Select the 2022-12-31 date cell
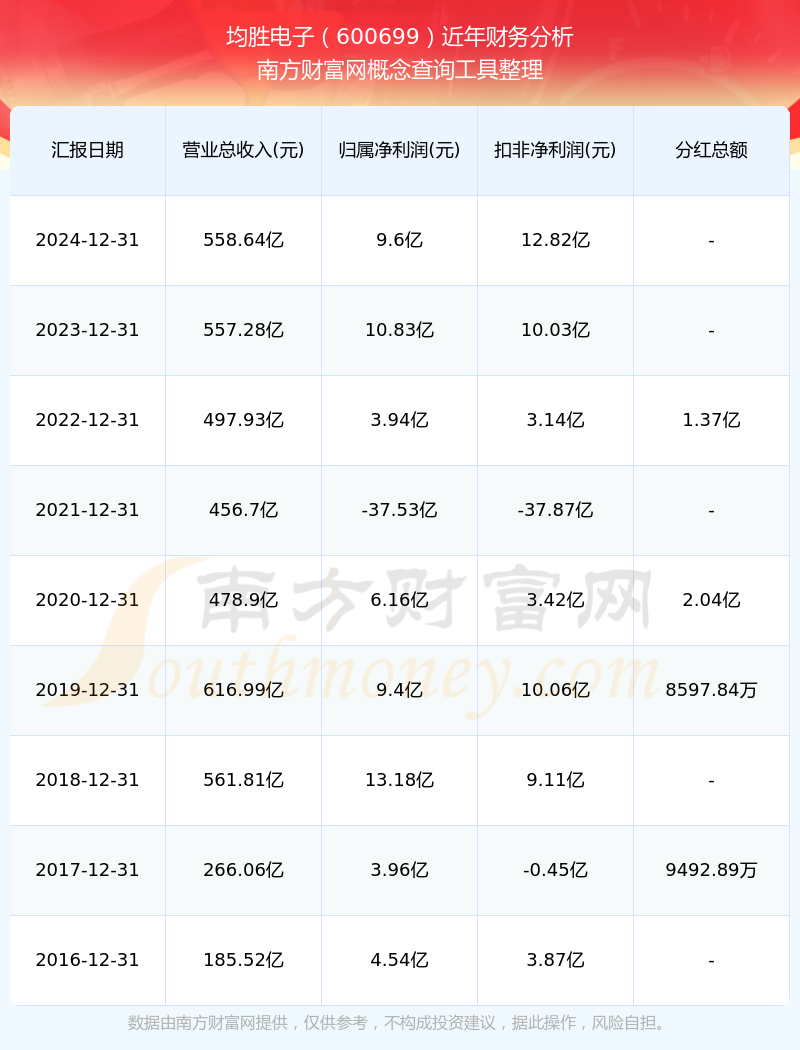800x1050 pixels. point(88,420)
